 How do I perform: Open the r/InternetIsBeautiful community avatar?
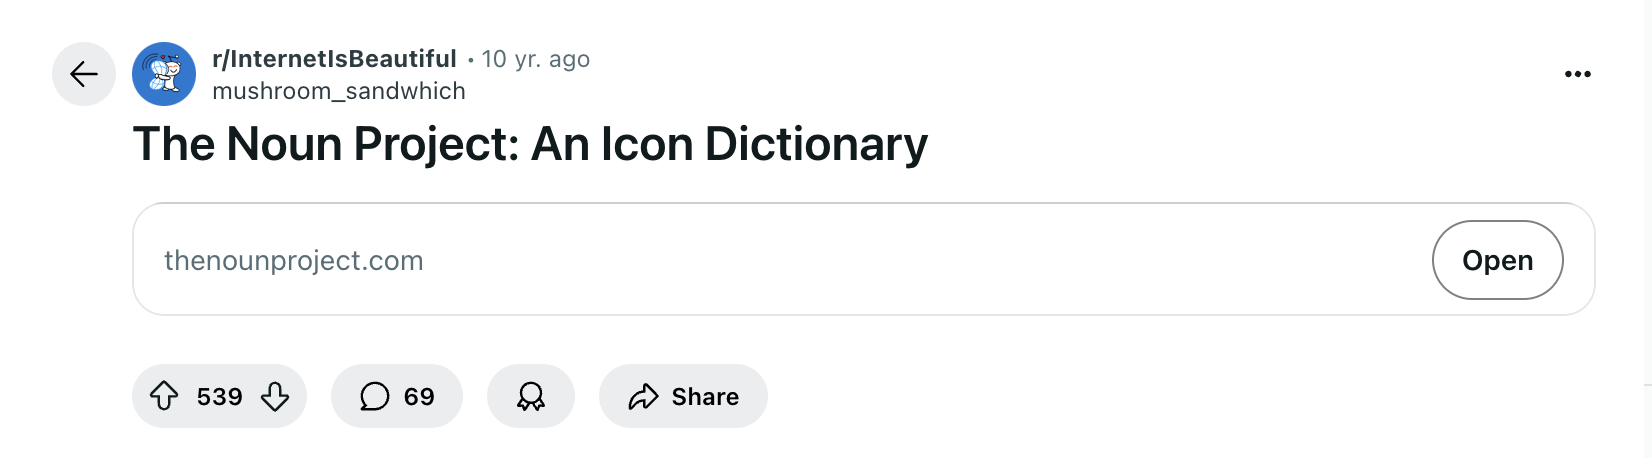click(164, 74)
